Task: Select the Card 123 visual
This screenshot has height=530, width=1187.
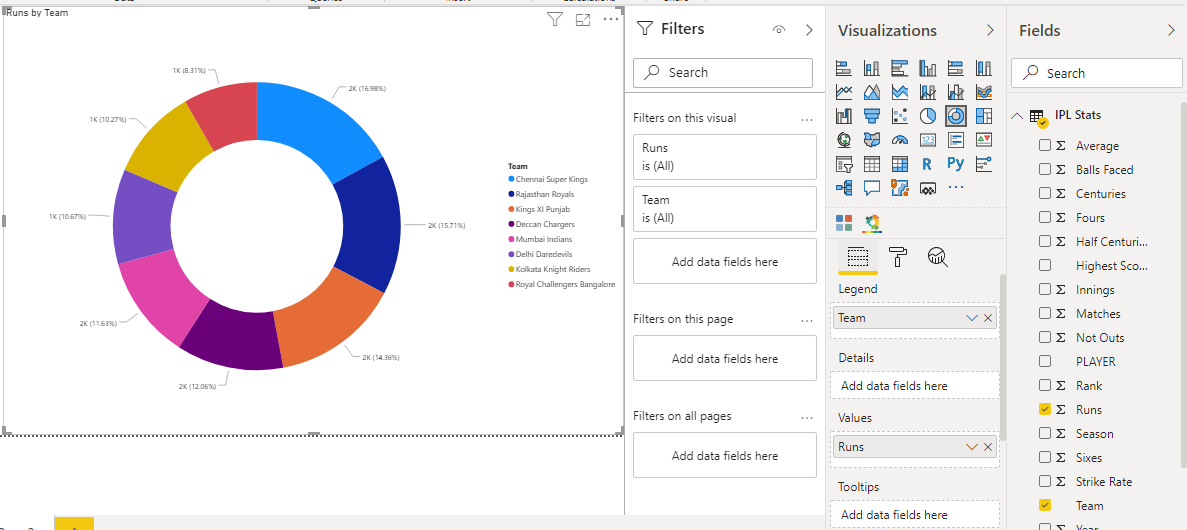Action: click(928, 139)
